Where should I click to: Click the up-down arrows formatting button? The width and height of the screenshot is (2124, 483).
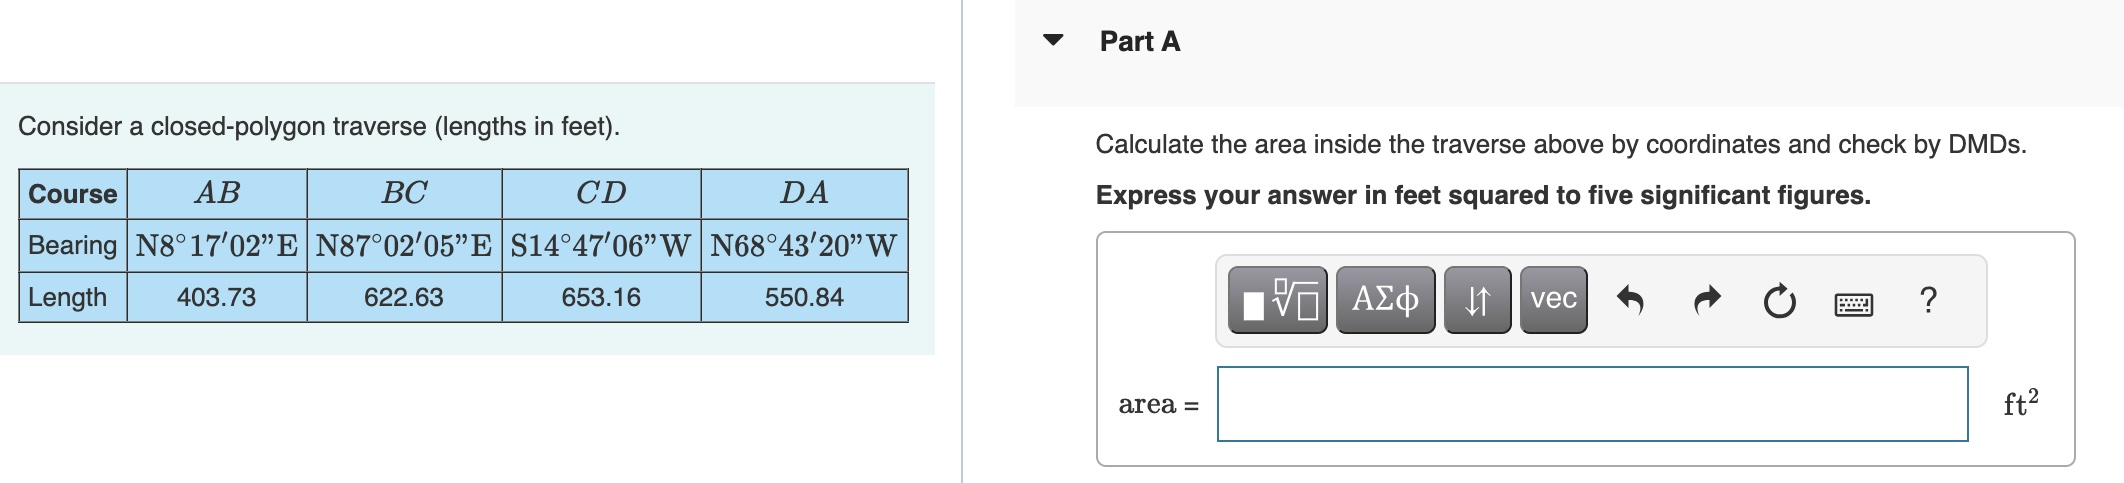tap(1477, 300)
